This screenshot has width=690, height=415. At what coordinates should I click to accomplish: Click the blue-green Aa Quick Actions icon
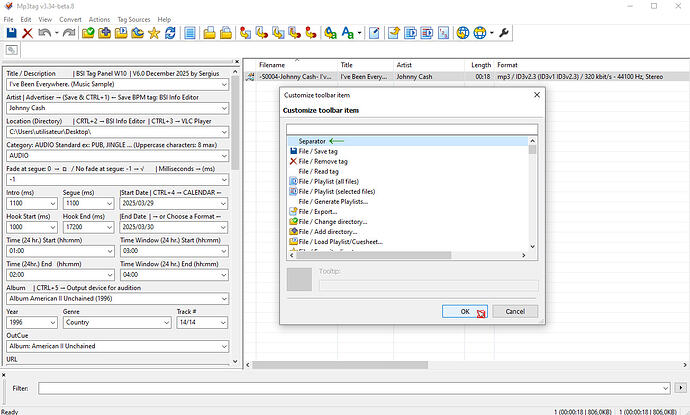click(x=348, y=33)
